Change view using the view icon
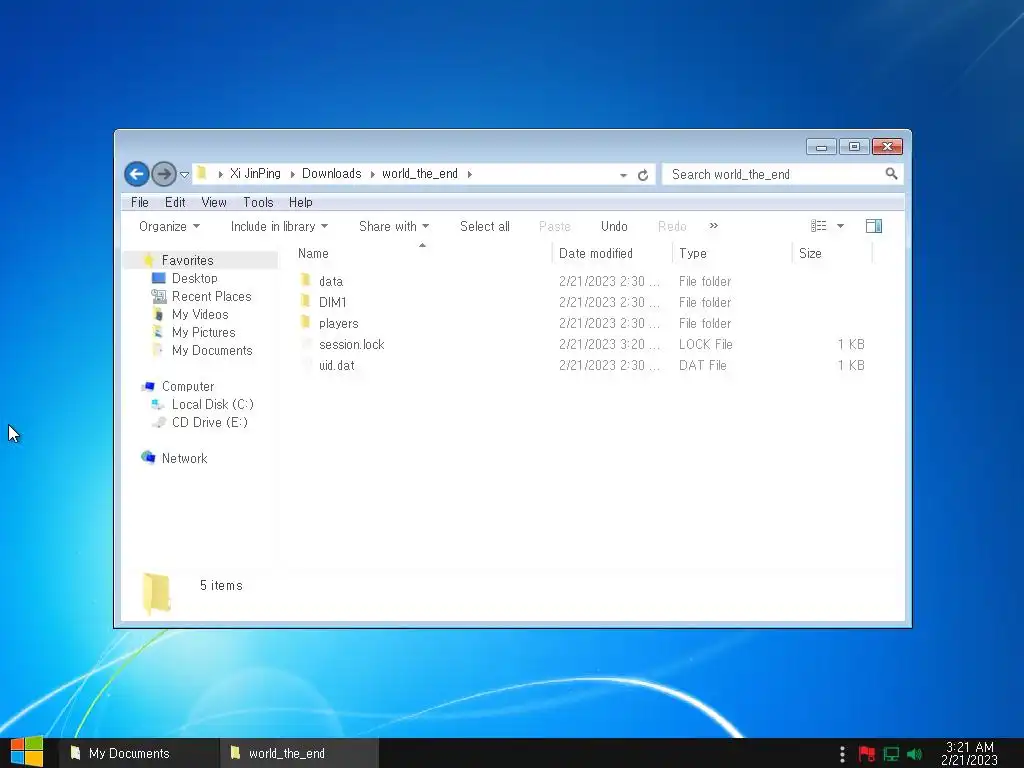This screenshot has height=768, width=1024. [819, 226]
